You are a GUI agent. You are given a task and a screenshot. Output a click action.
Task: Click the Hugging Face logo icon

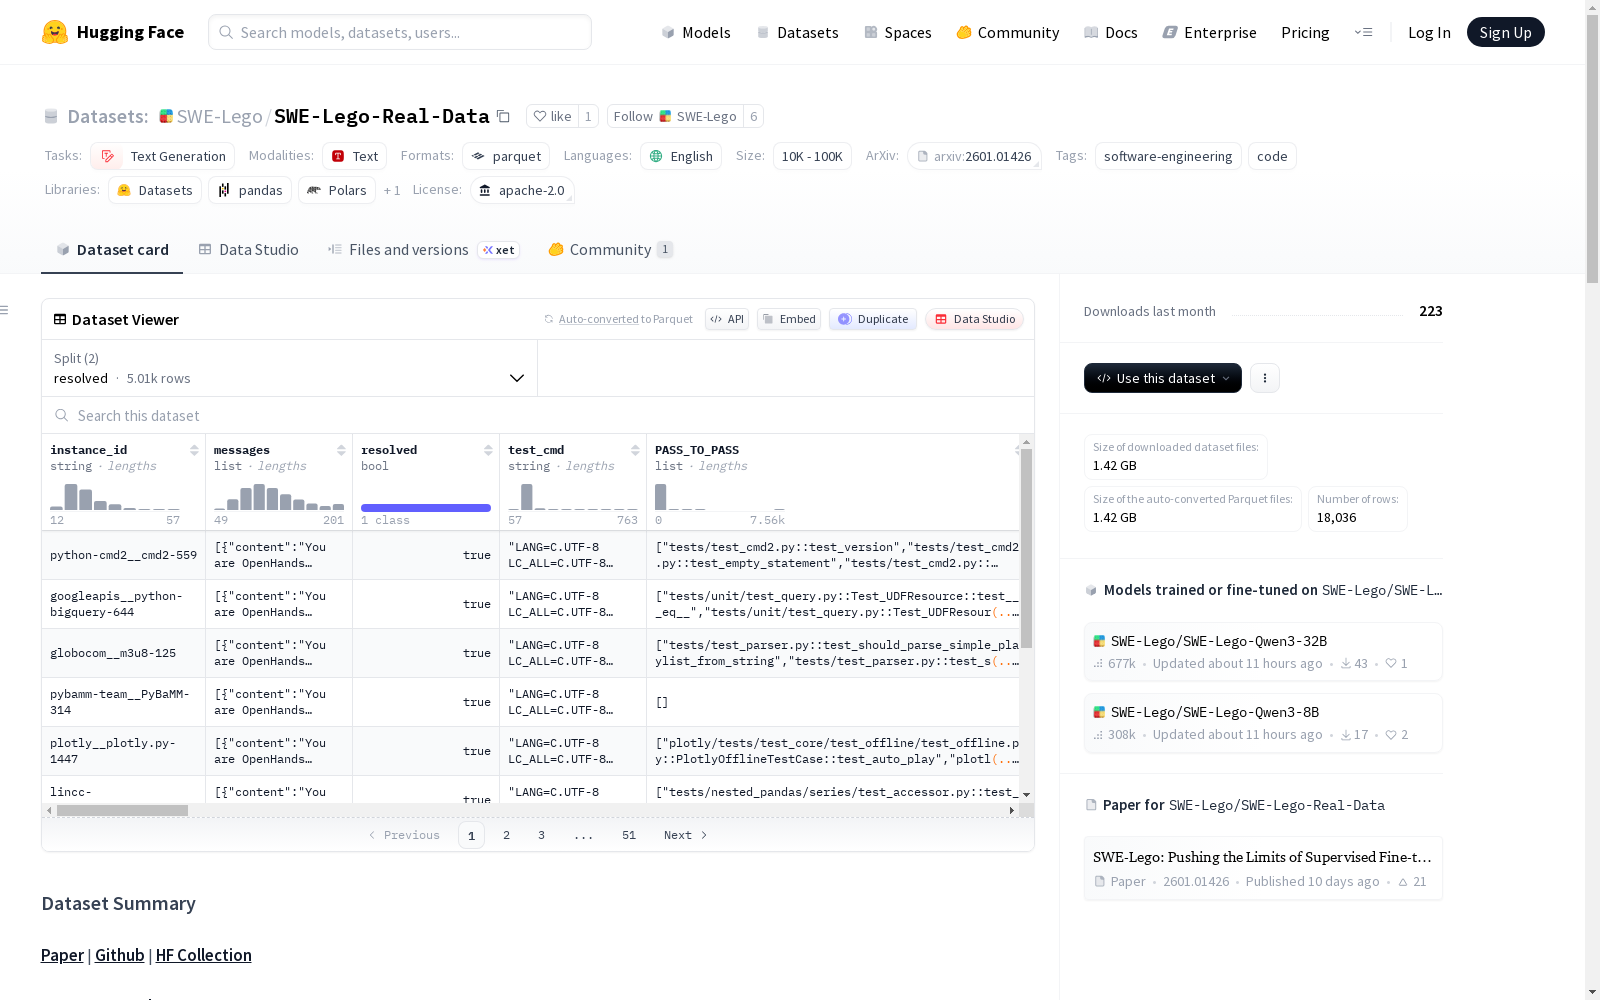click(55, 32)
